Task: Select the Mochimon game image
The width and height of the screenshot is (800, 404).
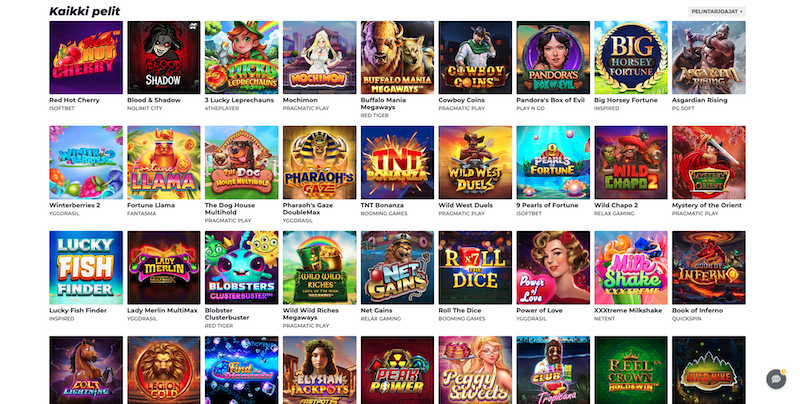Action: coord(319,57)
